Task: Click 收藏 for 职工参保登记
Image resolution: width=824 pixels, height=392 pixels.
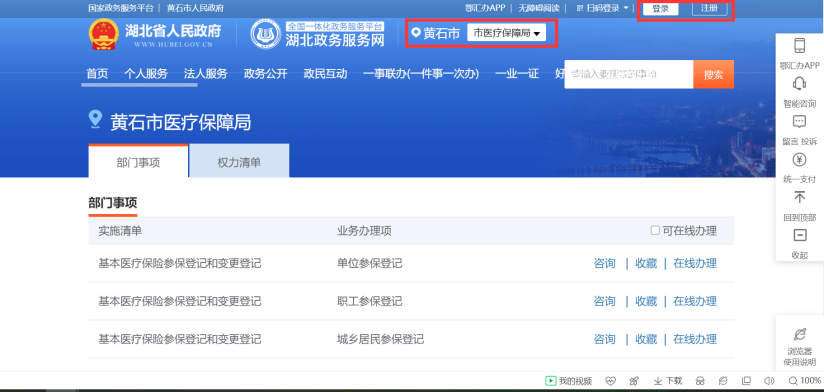Action: [646, 301]
